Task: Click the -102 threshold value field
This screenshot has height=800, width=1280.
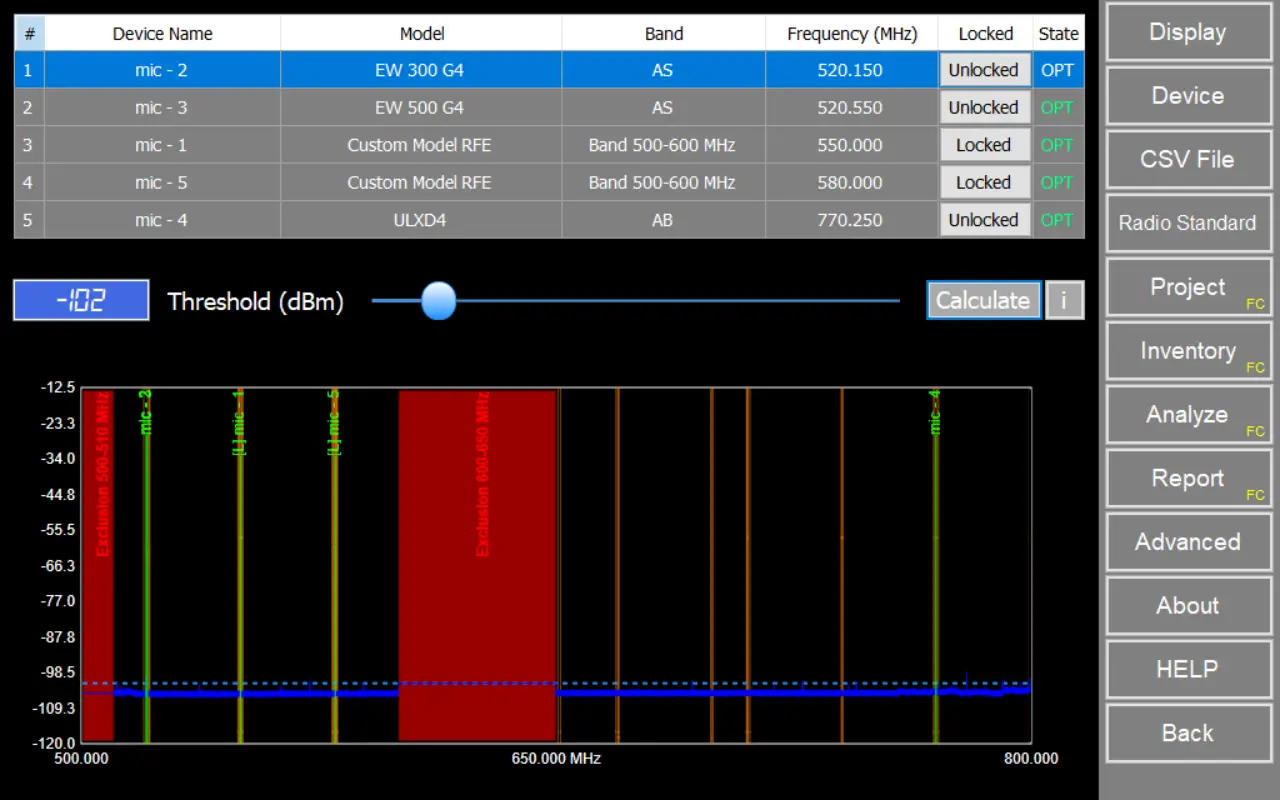Action: click(81, 300)
